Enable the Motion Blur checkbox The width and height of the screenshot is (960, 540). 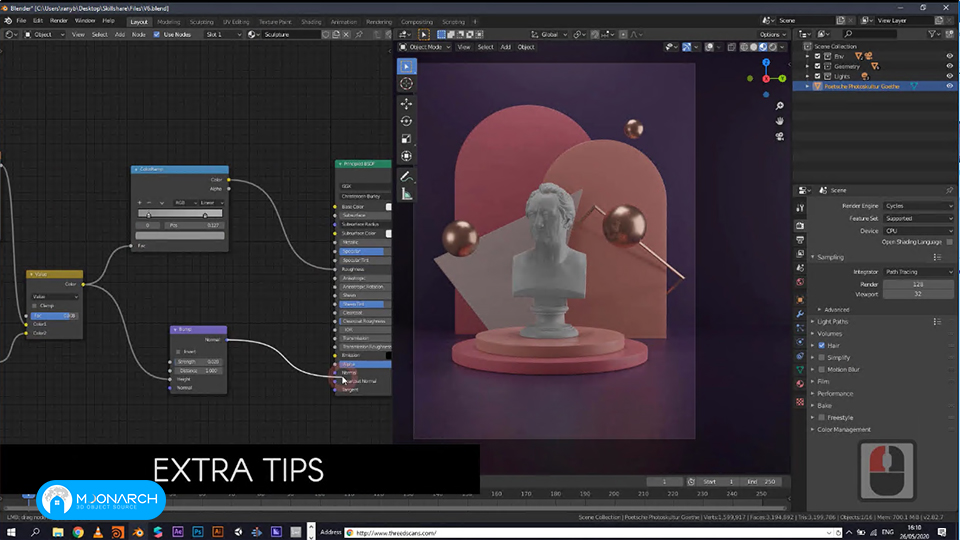point(822,370)
